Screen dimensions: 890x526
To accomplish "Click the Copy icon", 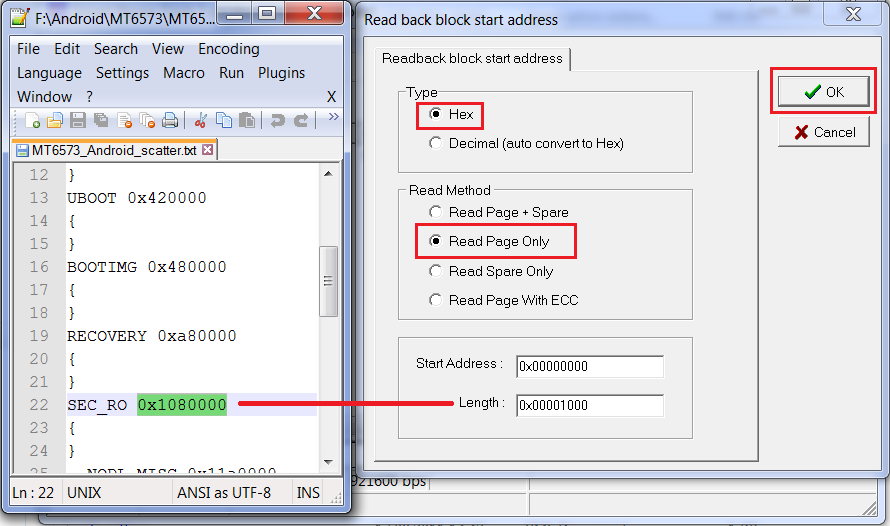I will (224, 120).
